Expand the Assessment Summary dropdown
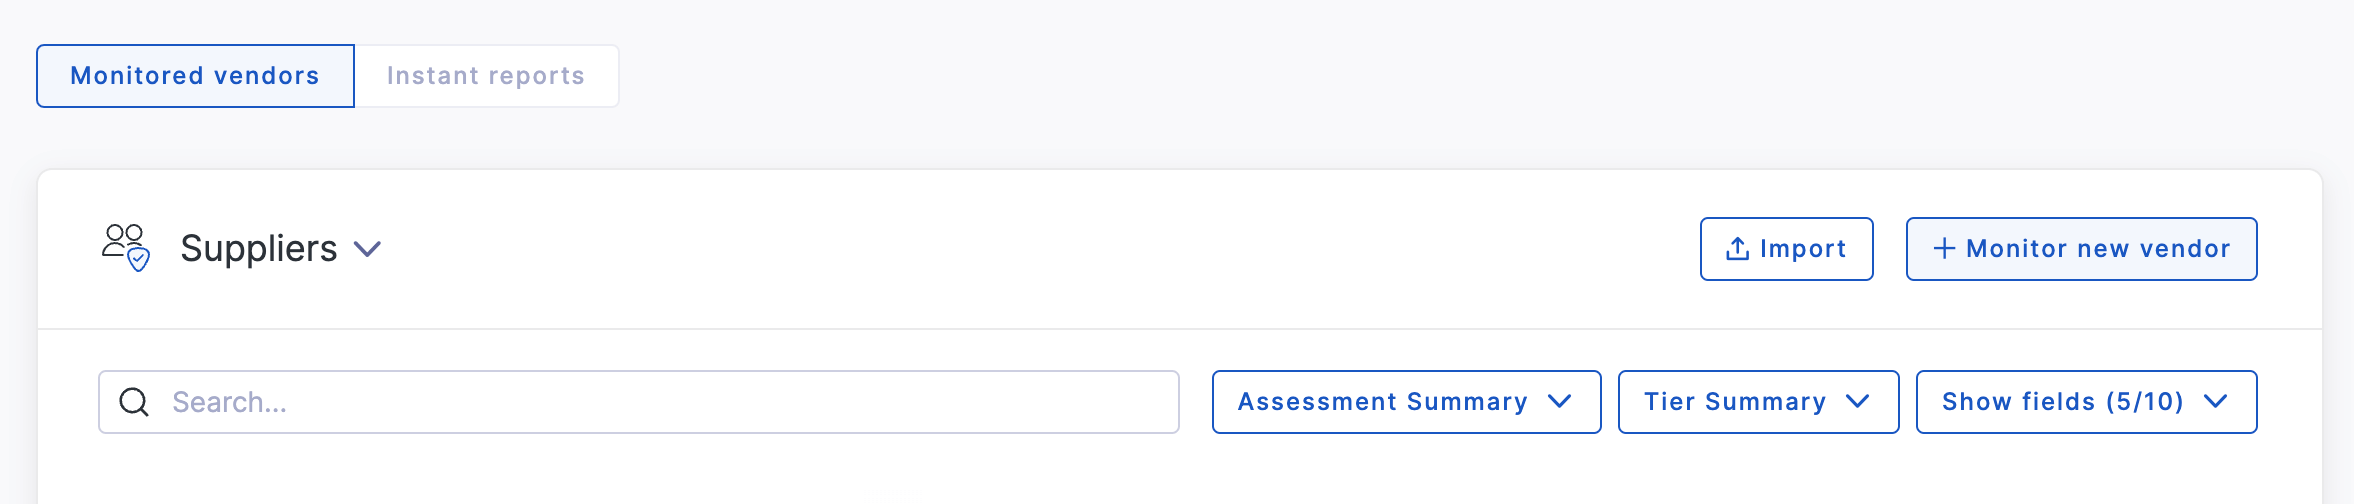 click(x=1406, y=402)
